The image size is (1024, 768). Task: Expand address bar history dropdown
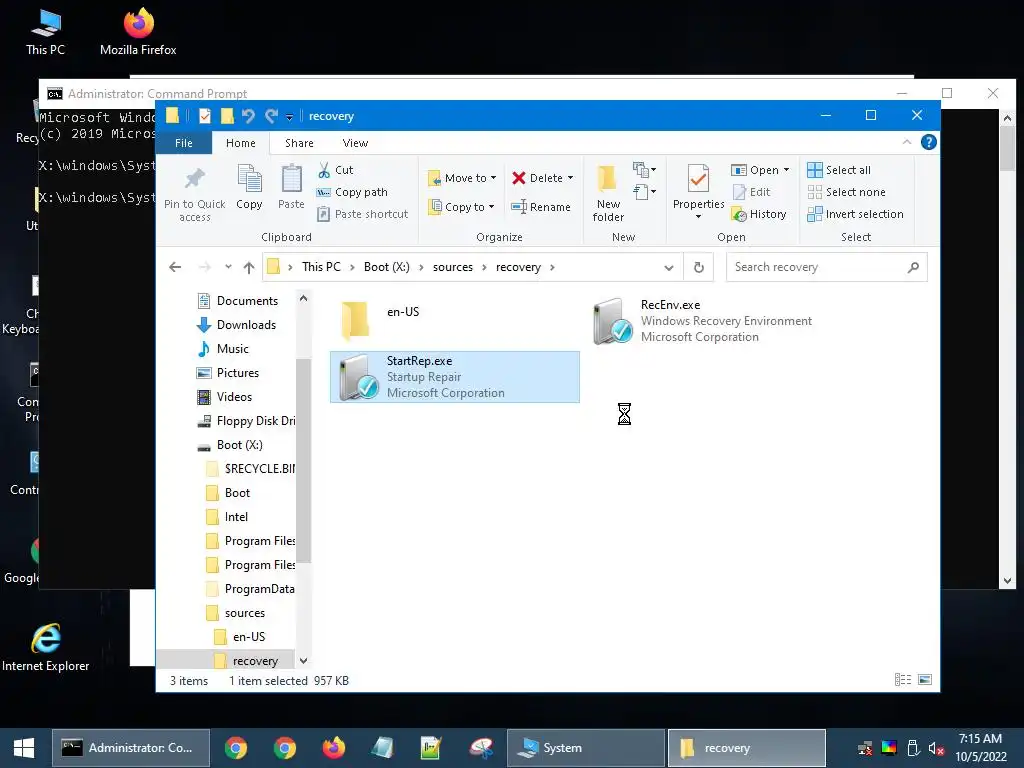pos(669,267)
